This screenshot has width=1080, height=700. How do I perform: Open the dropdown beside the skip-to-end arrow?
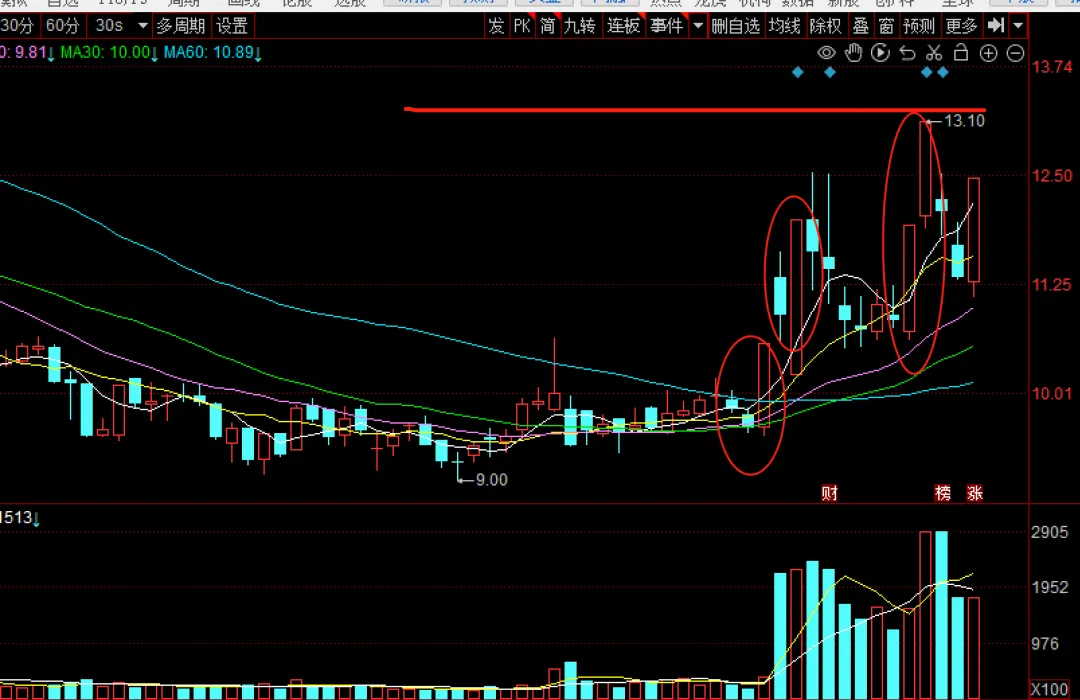1018,26
